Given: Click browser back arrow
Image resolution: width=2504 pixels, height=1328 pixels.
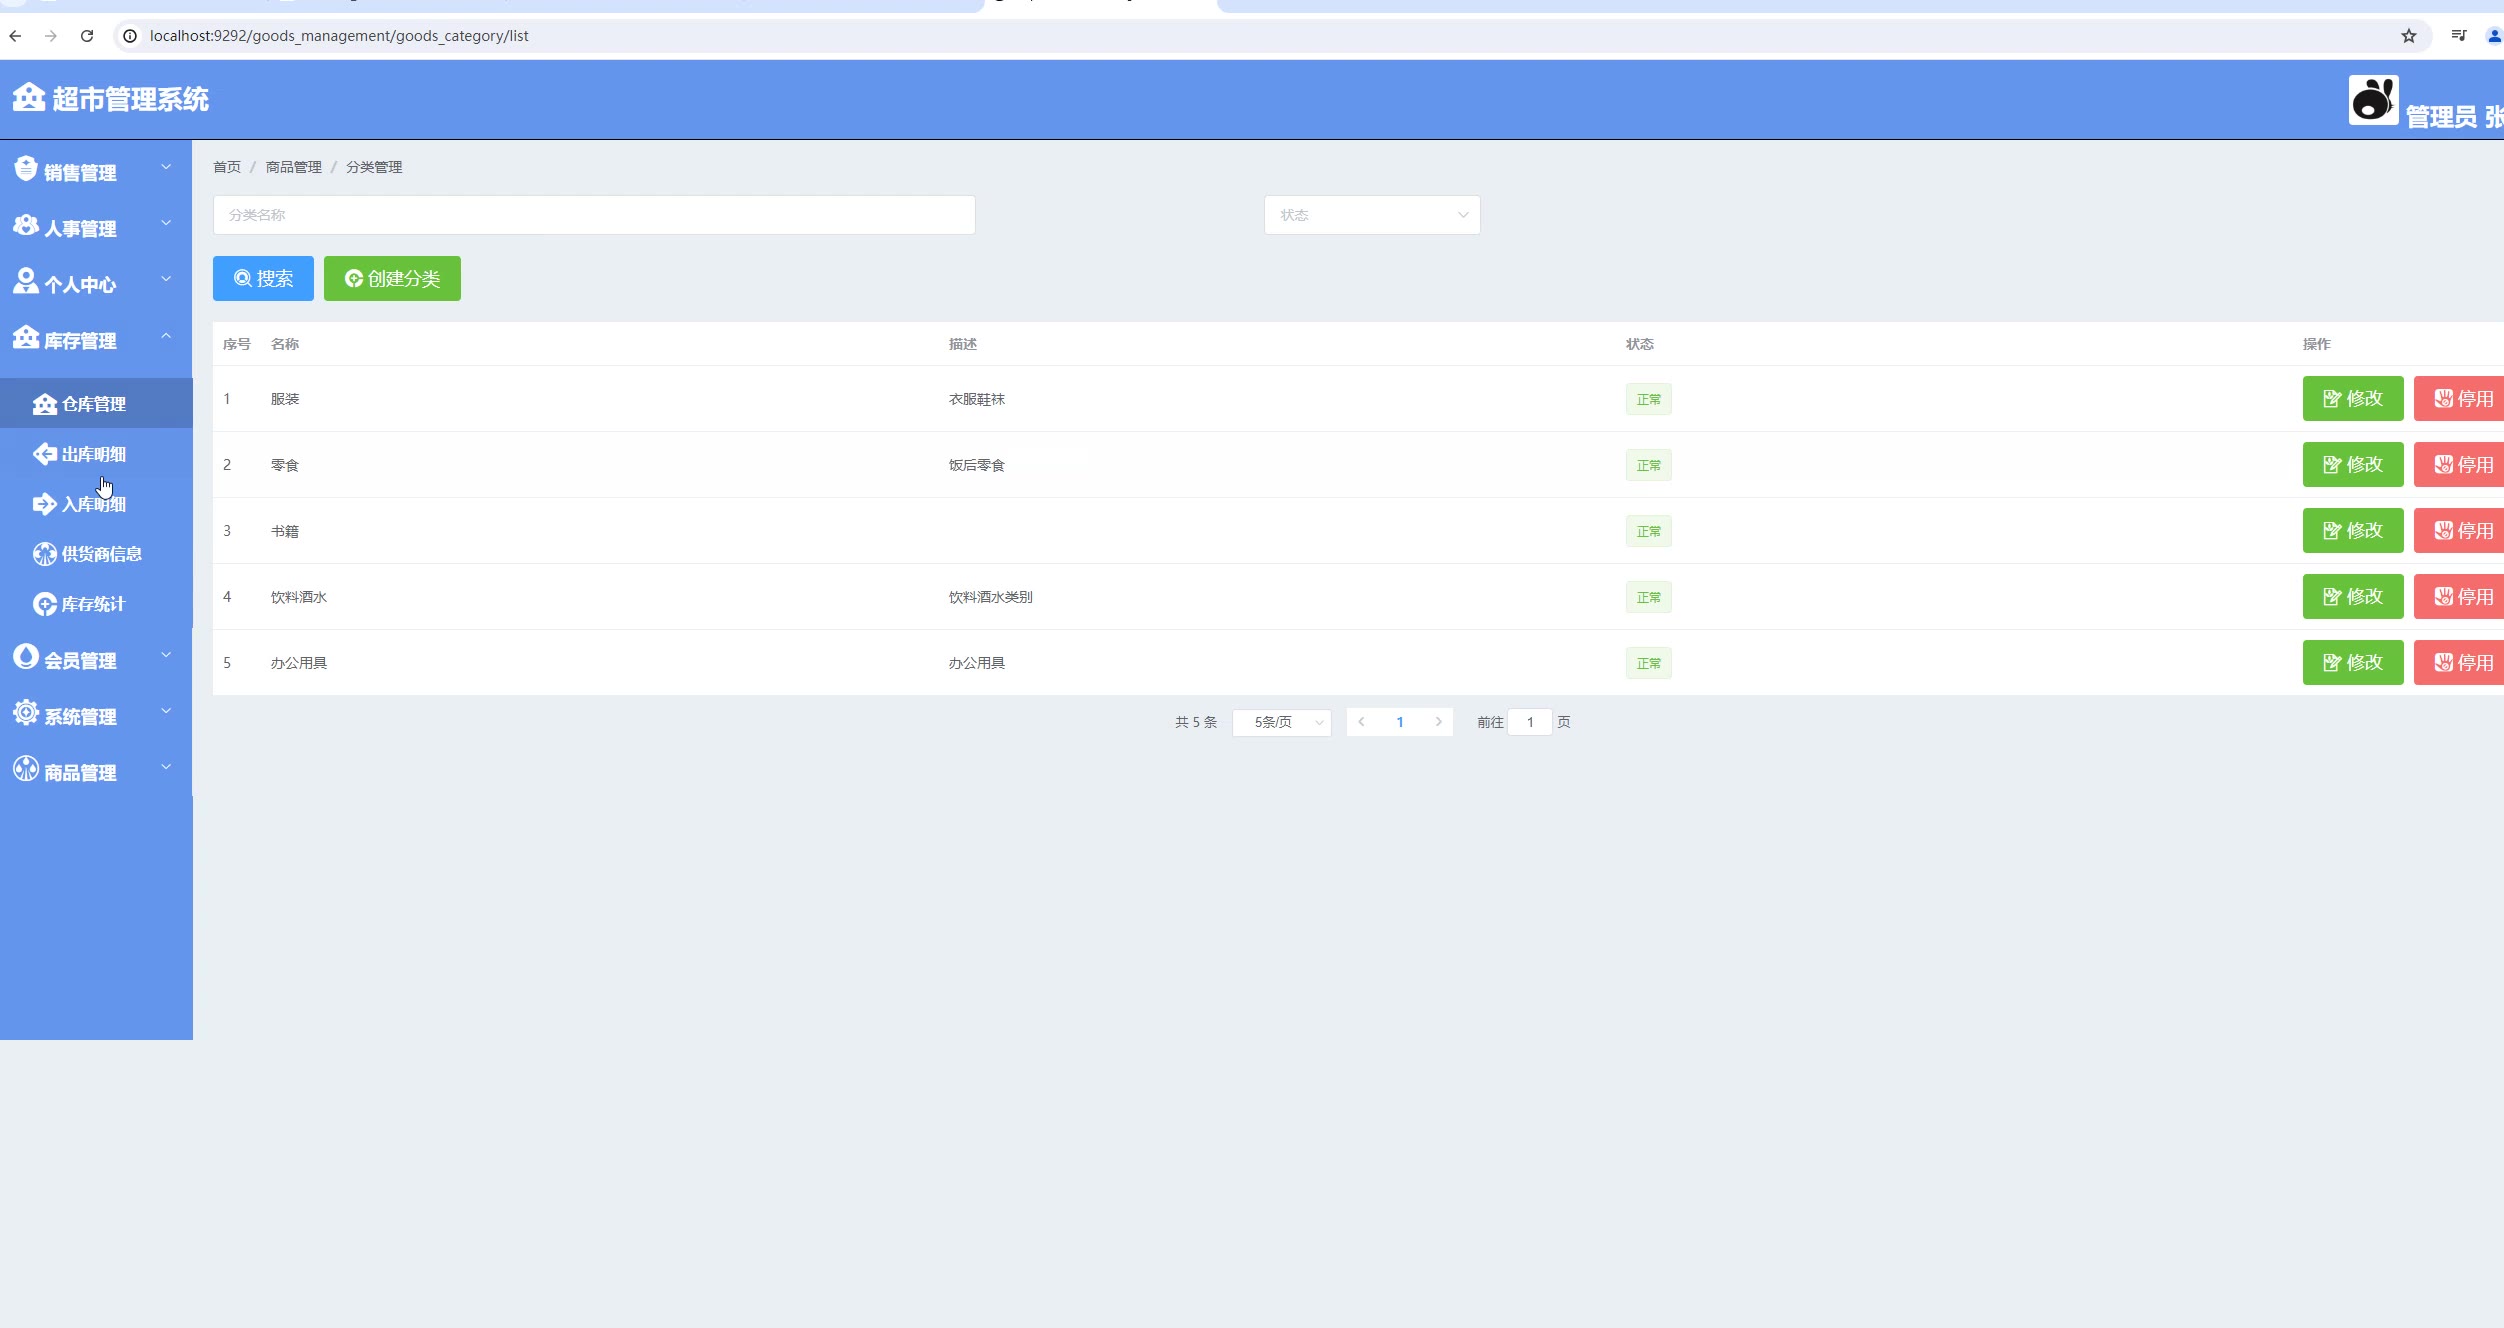Looking at the screenshot, I should (x=15, y=36).
